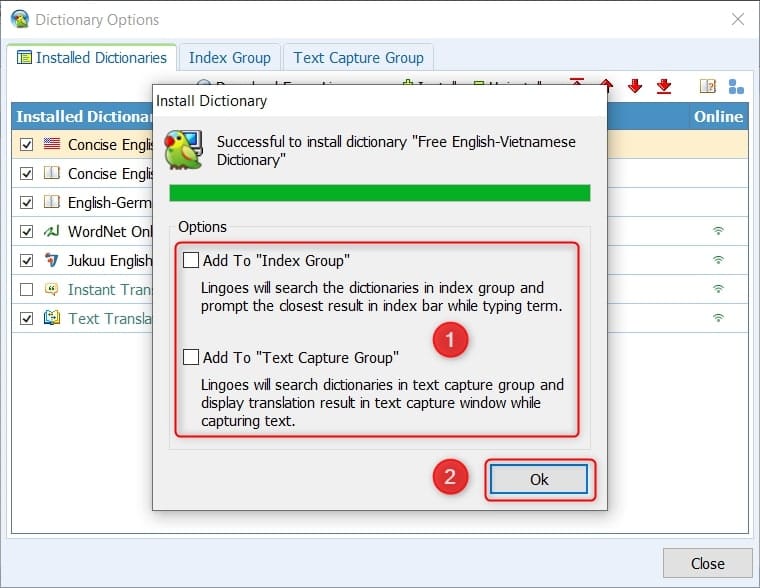760x588 pixels.
Task: Open the Index Group tab
Action: click(230, 58)
